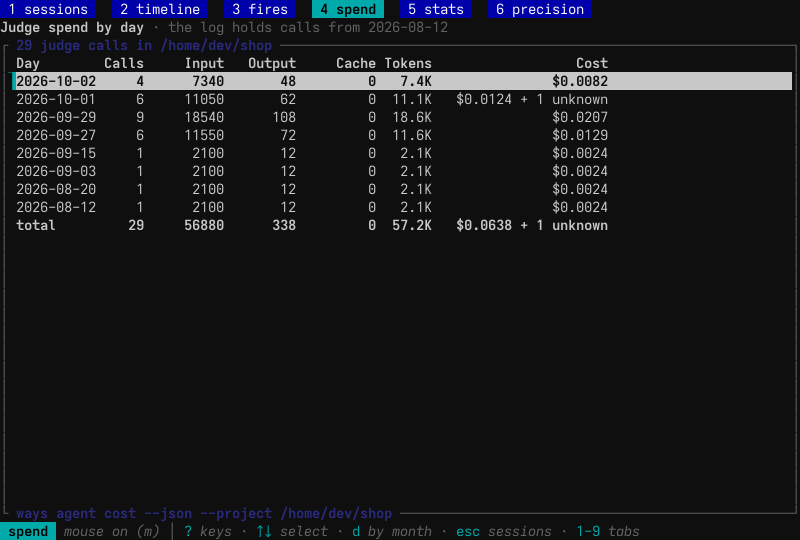This screenshot has height=540, width=800.
Task: Select the 2026-09-27 row
Action: point(402,135)
